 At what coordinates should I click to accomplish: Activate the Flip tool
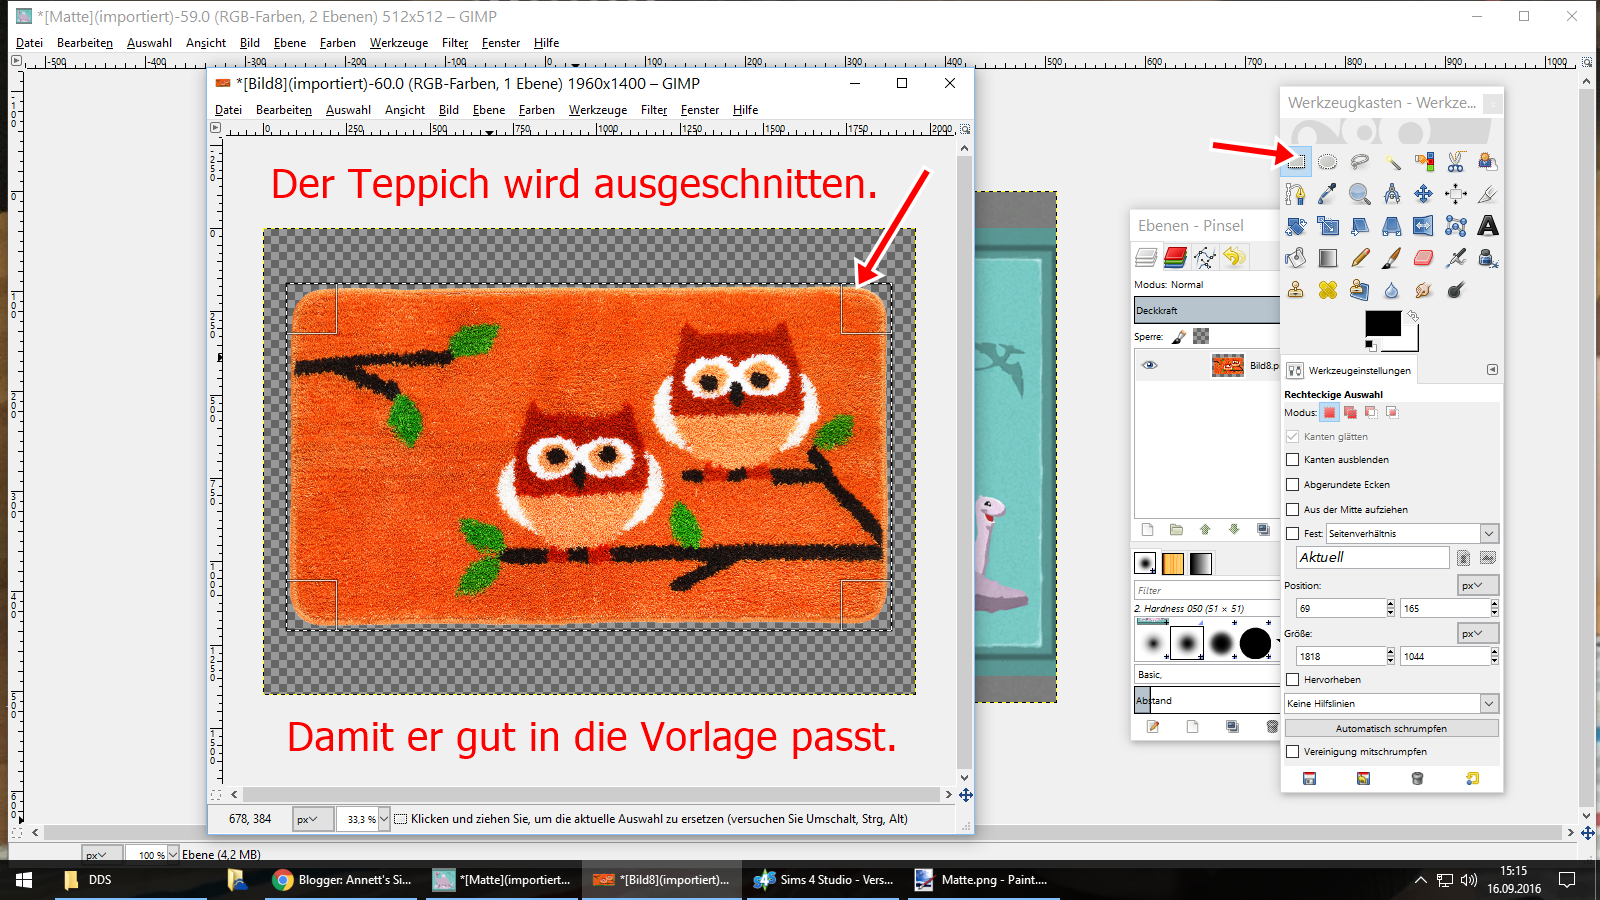tap(1424, 226)
